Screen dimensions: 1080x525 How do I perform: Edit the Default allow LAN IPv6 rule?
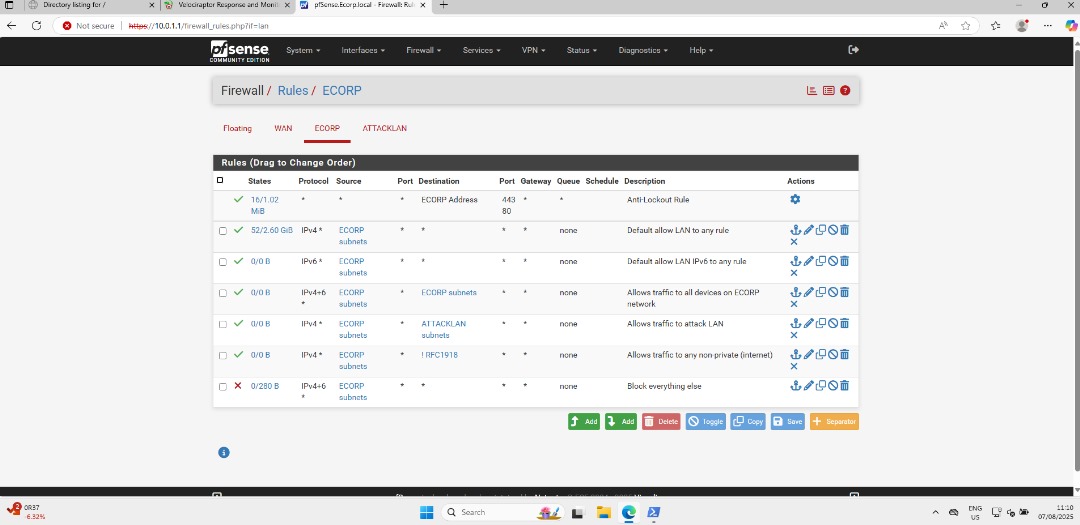(x=809, y=261)
